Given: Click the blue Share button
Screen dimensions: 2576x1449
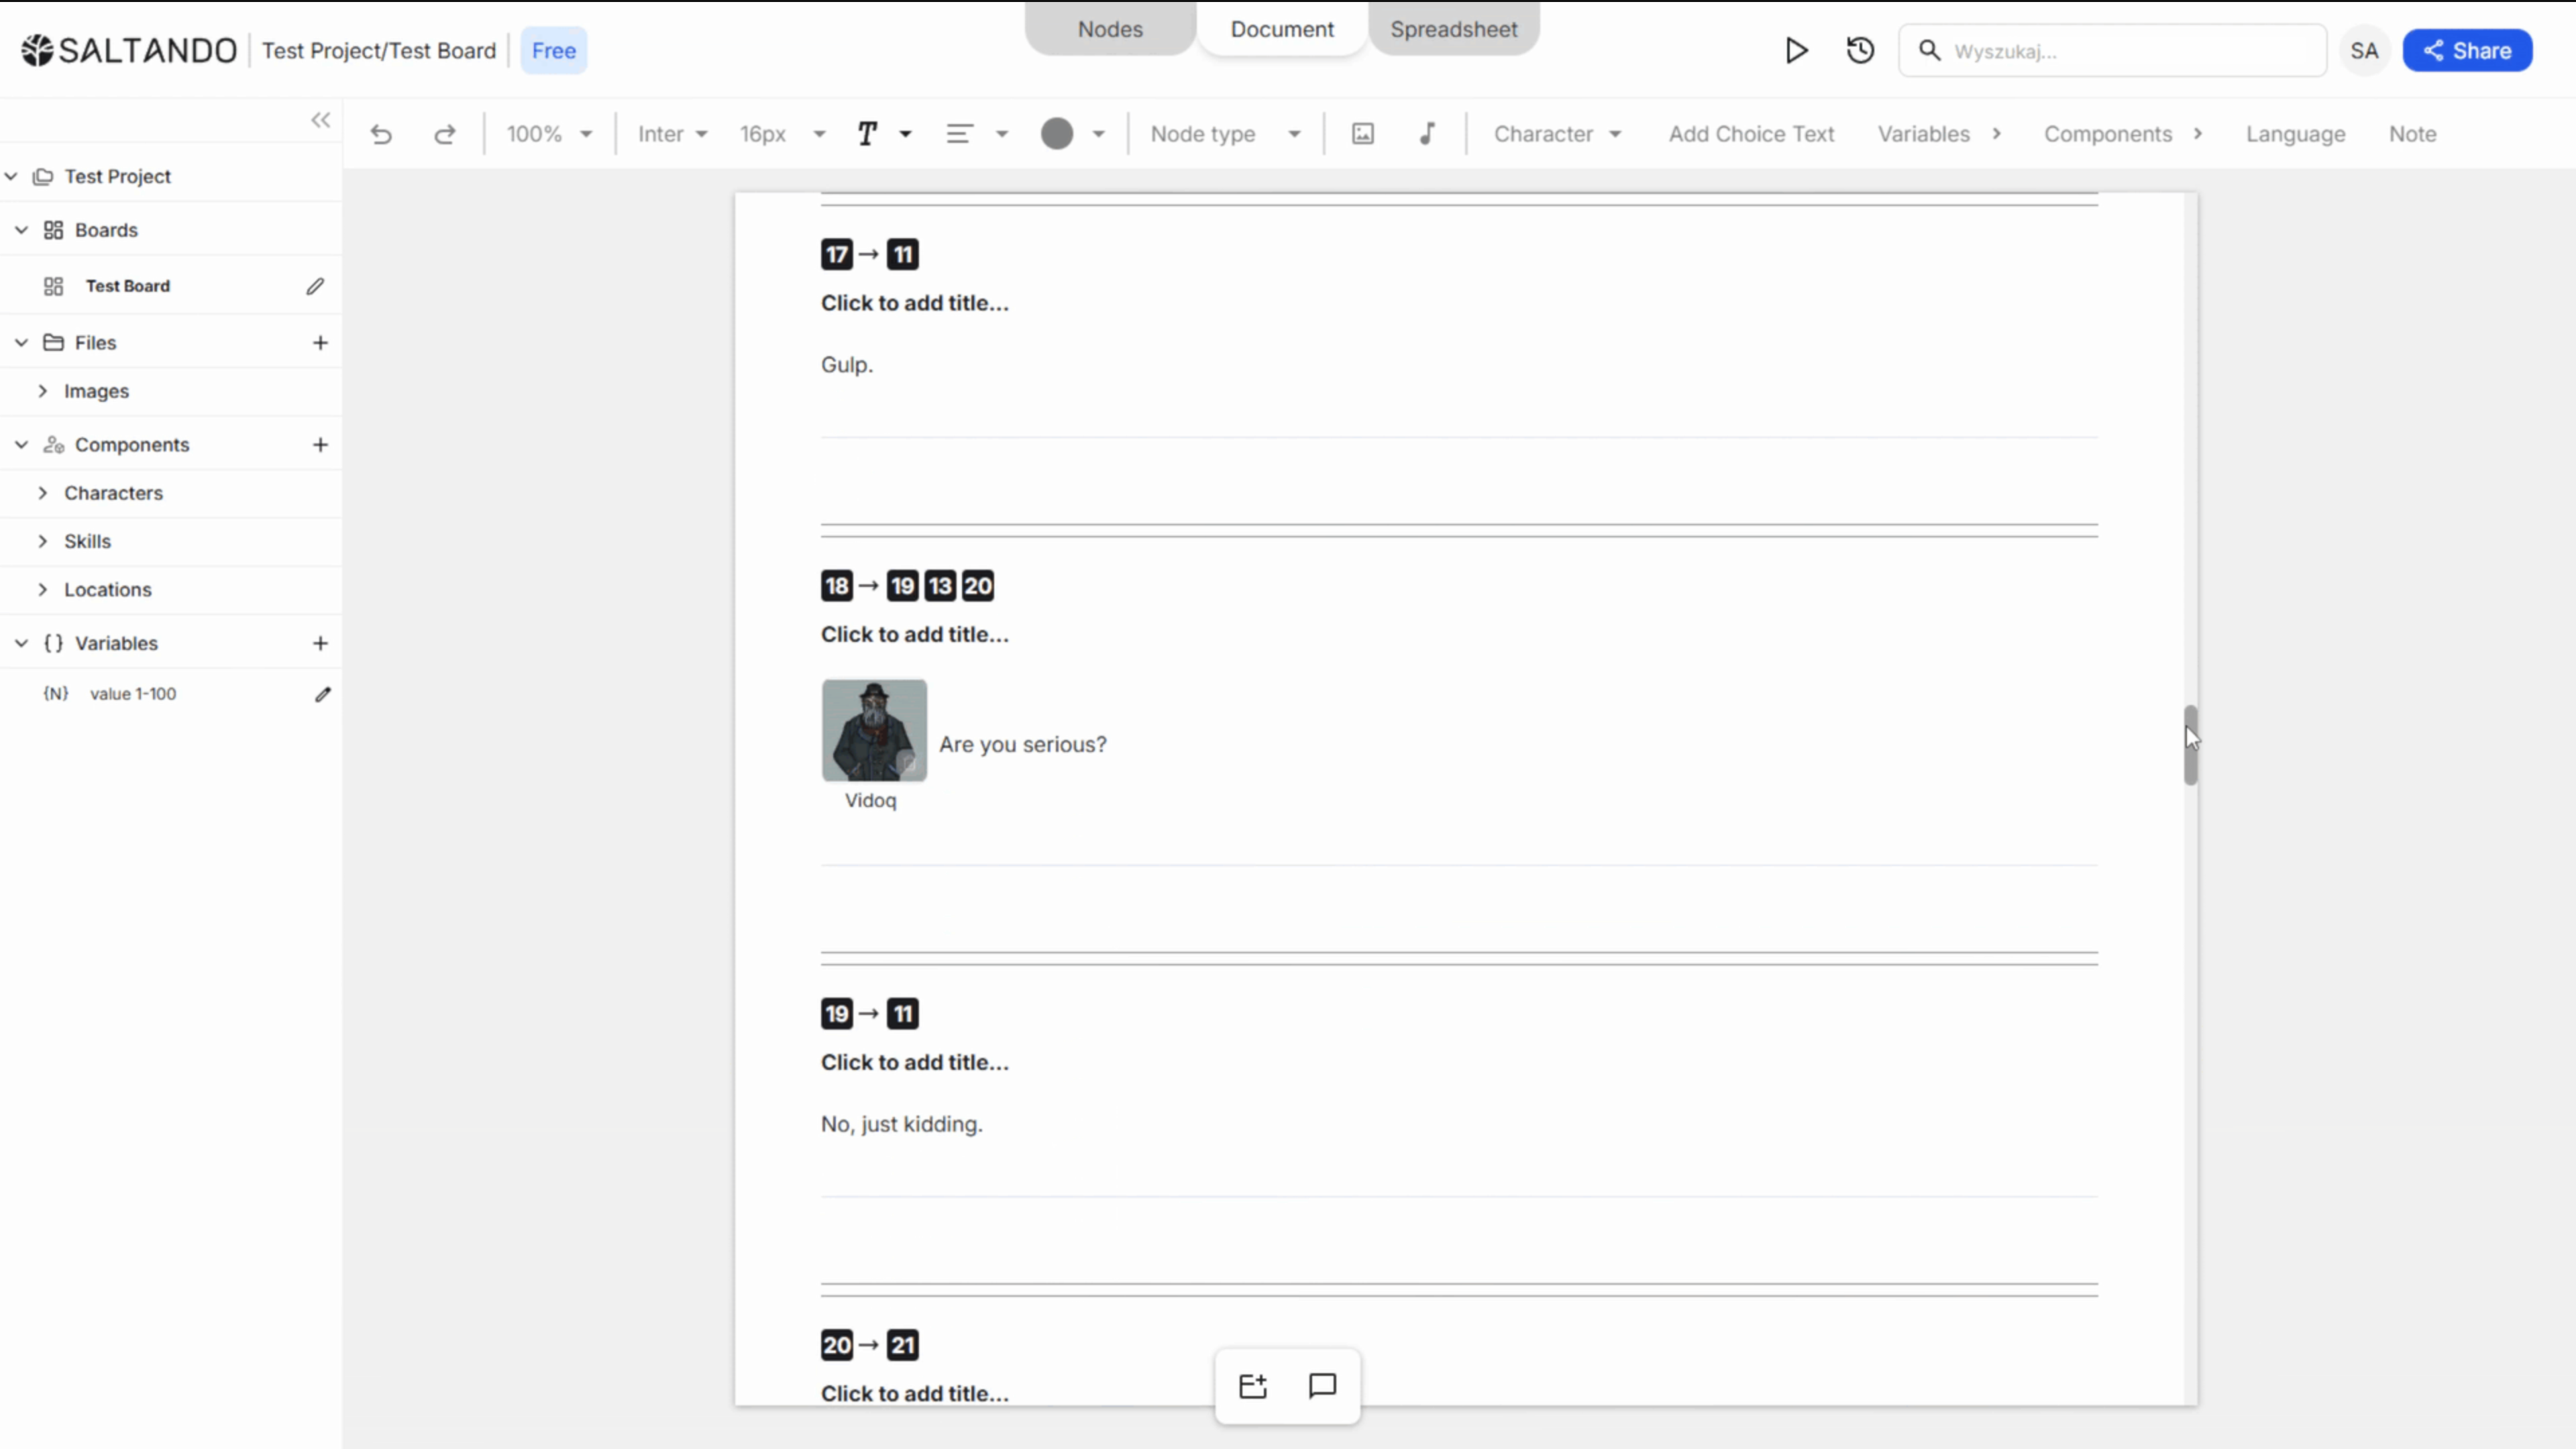Looking at the screenshot, I should pyautogui.click(x=2467, y=51).
